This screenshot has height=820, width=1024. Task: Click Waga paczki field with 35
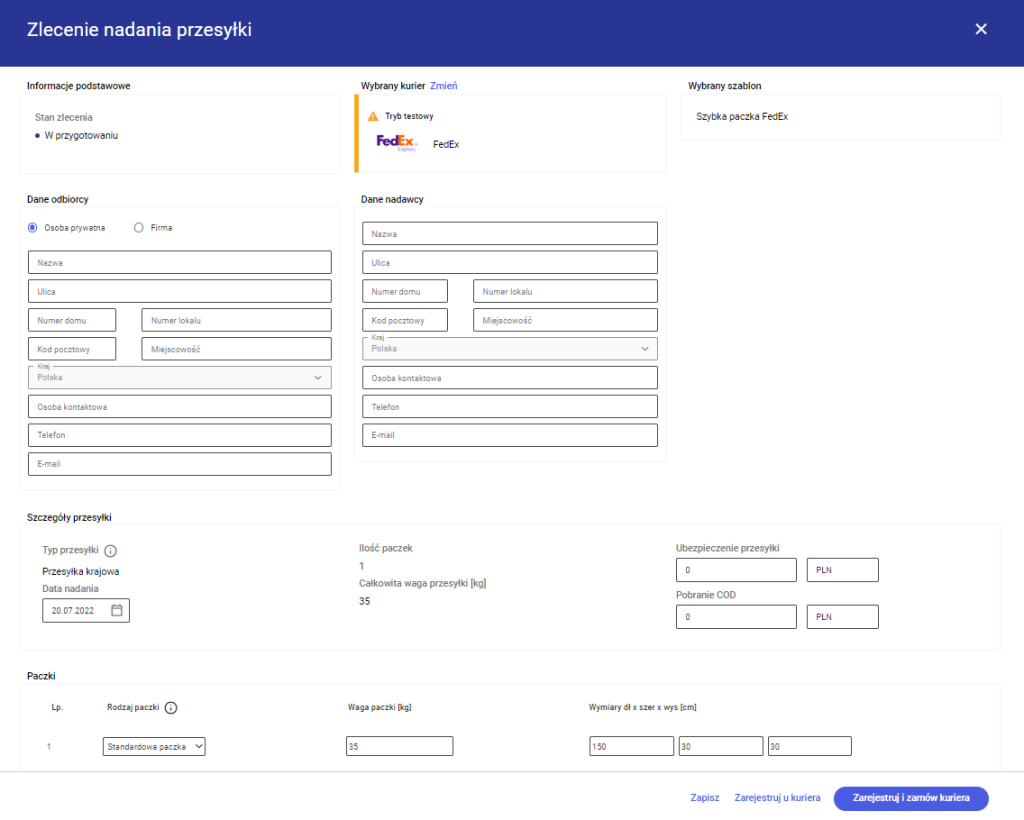point(399,746)
